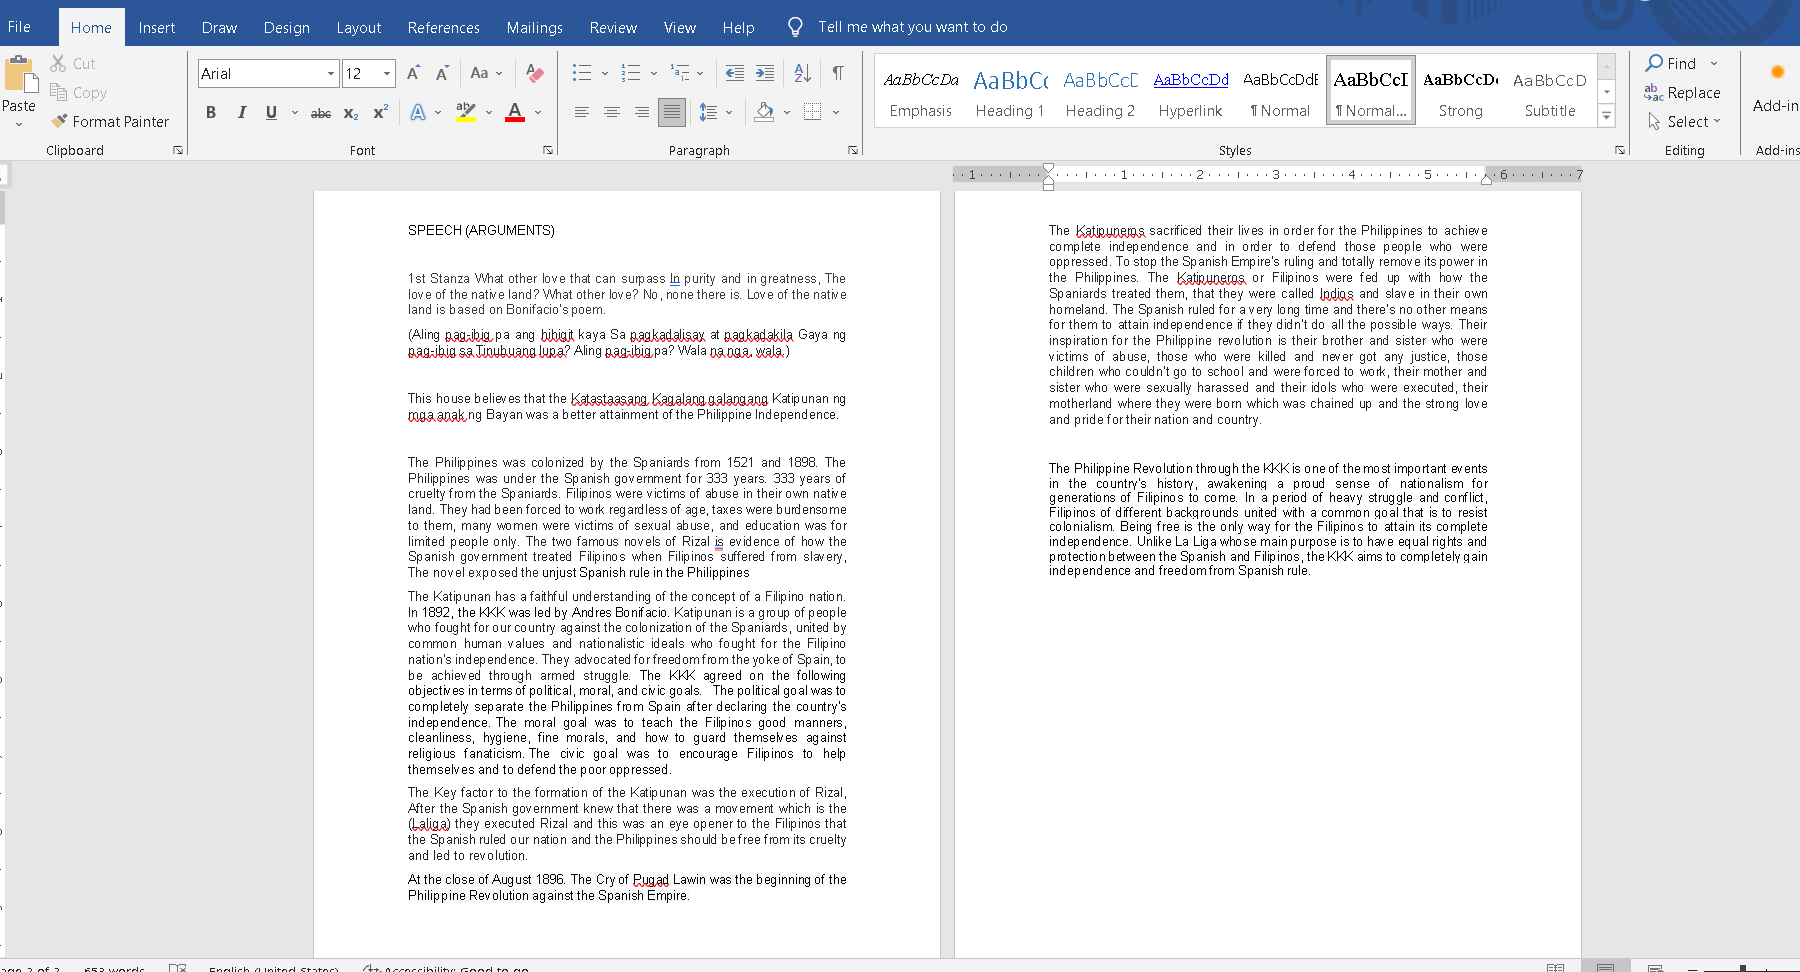
Task: Toggle subscript formatting
Action: click(351, 113)
